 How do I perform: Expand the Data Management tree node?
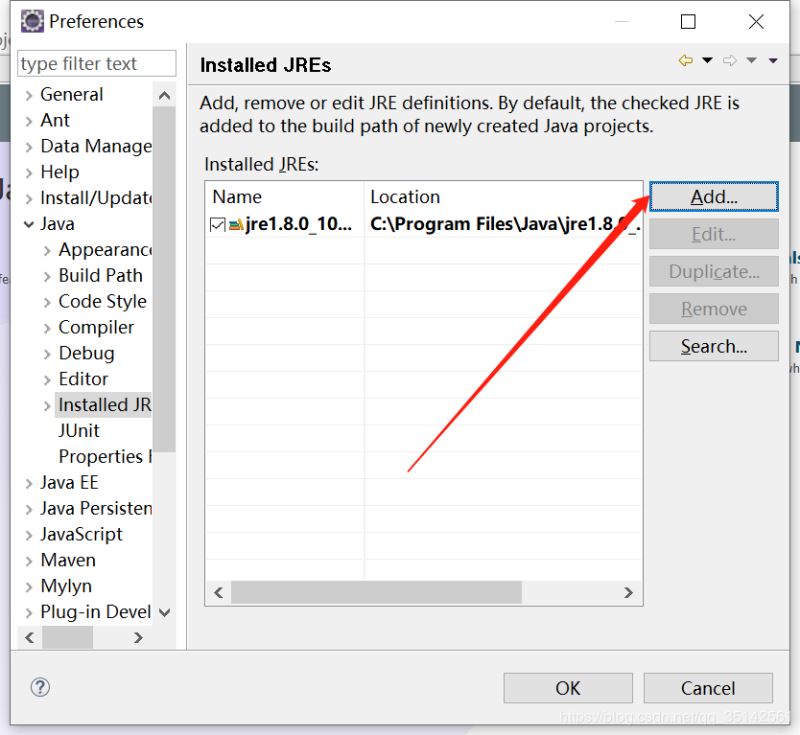point(29,147)
